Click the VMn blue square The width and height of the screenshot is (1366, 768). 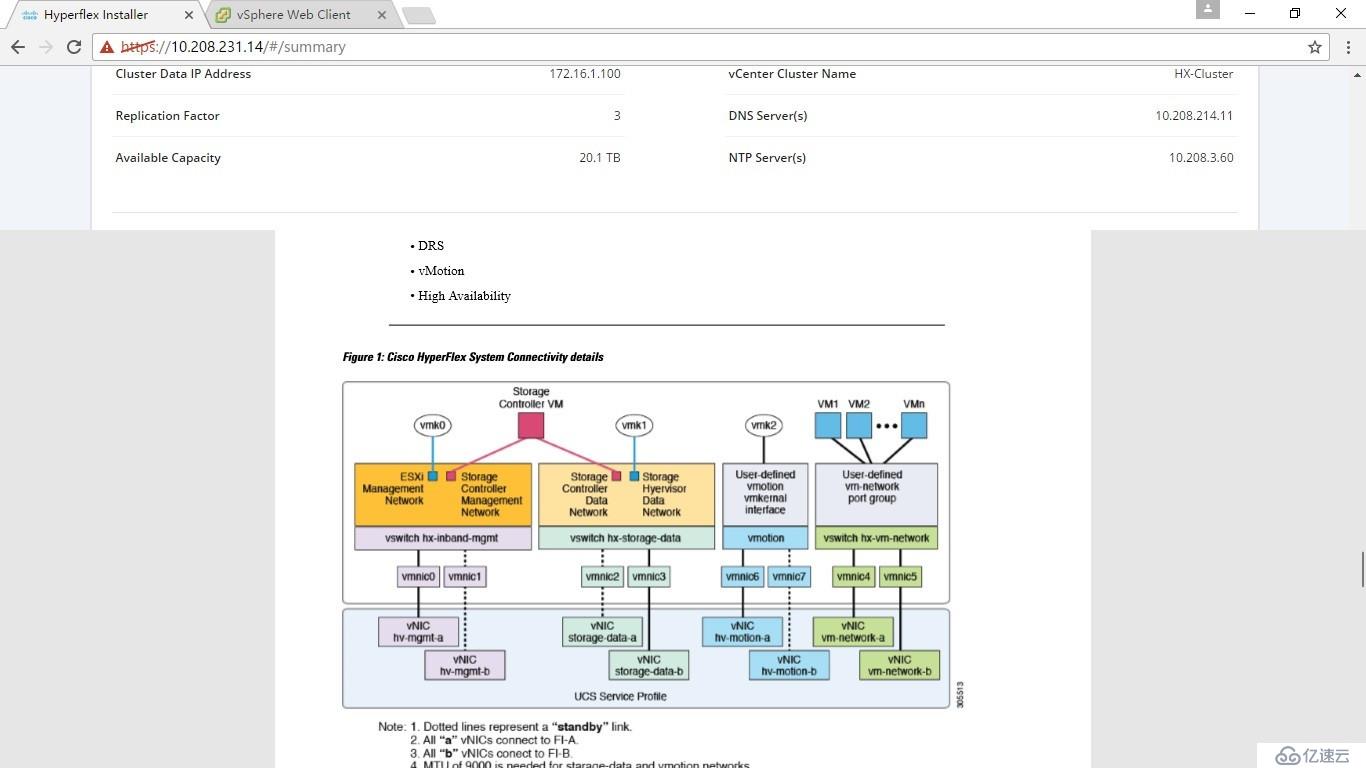point(914,425)
